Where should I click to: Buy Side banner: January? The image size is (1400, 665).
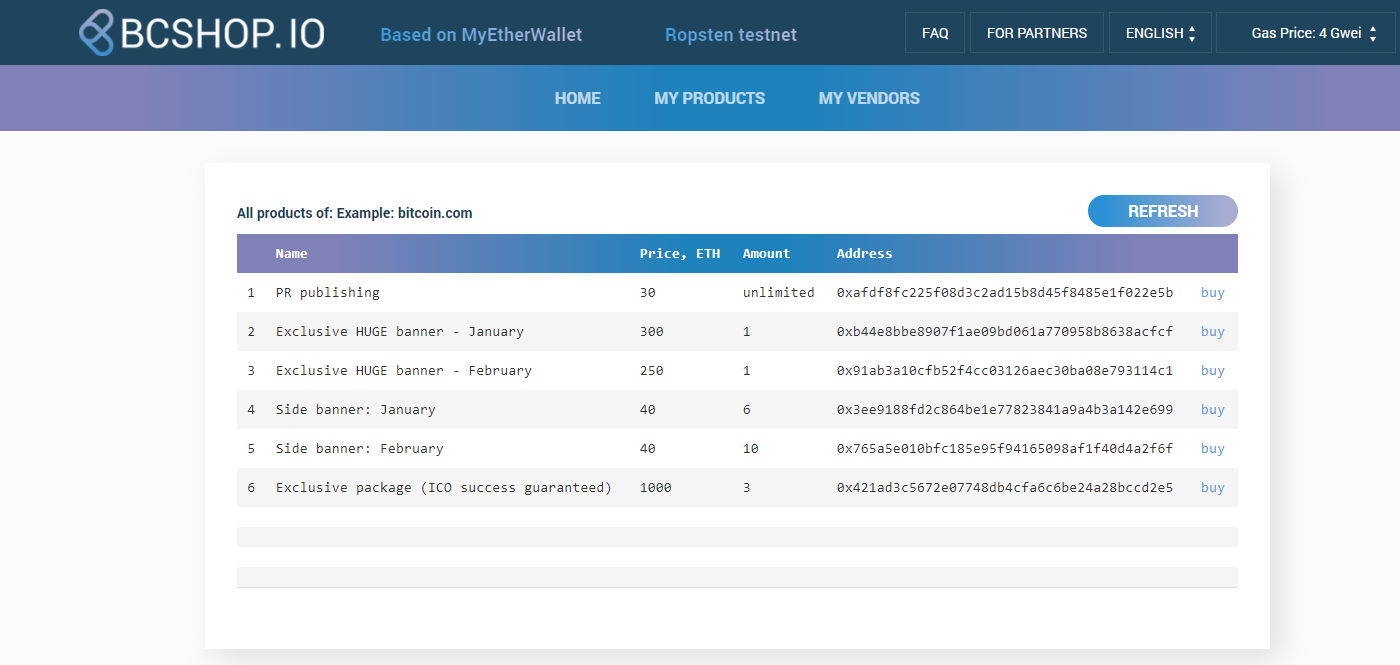(x=1213, y=410)
